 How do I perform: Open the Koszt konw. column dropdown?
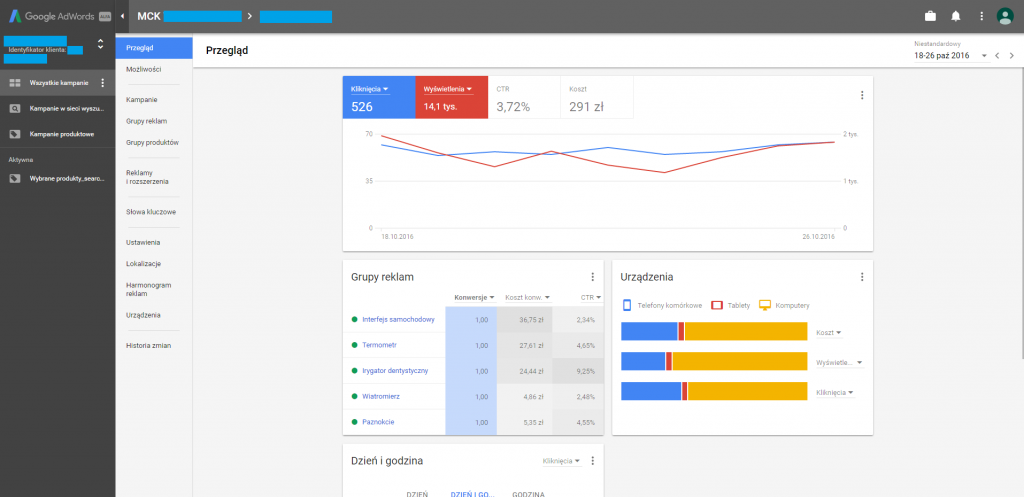click(528, 298)
